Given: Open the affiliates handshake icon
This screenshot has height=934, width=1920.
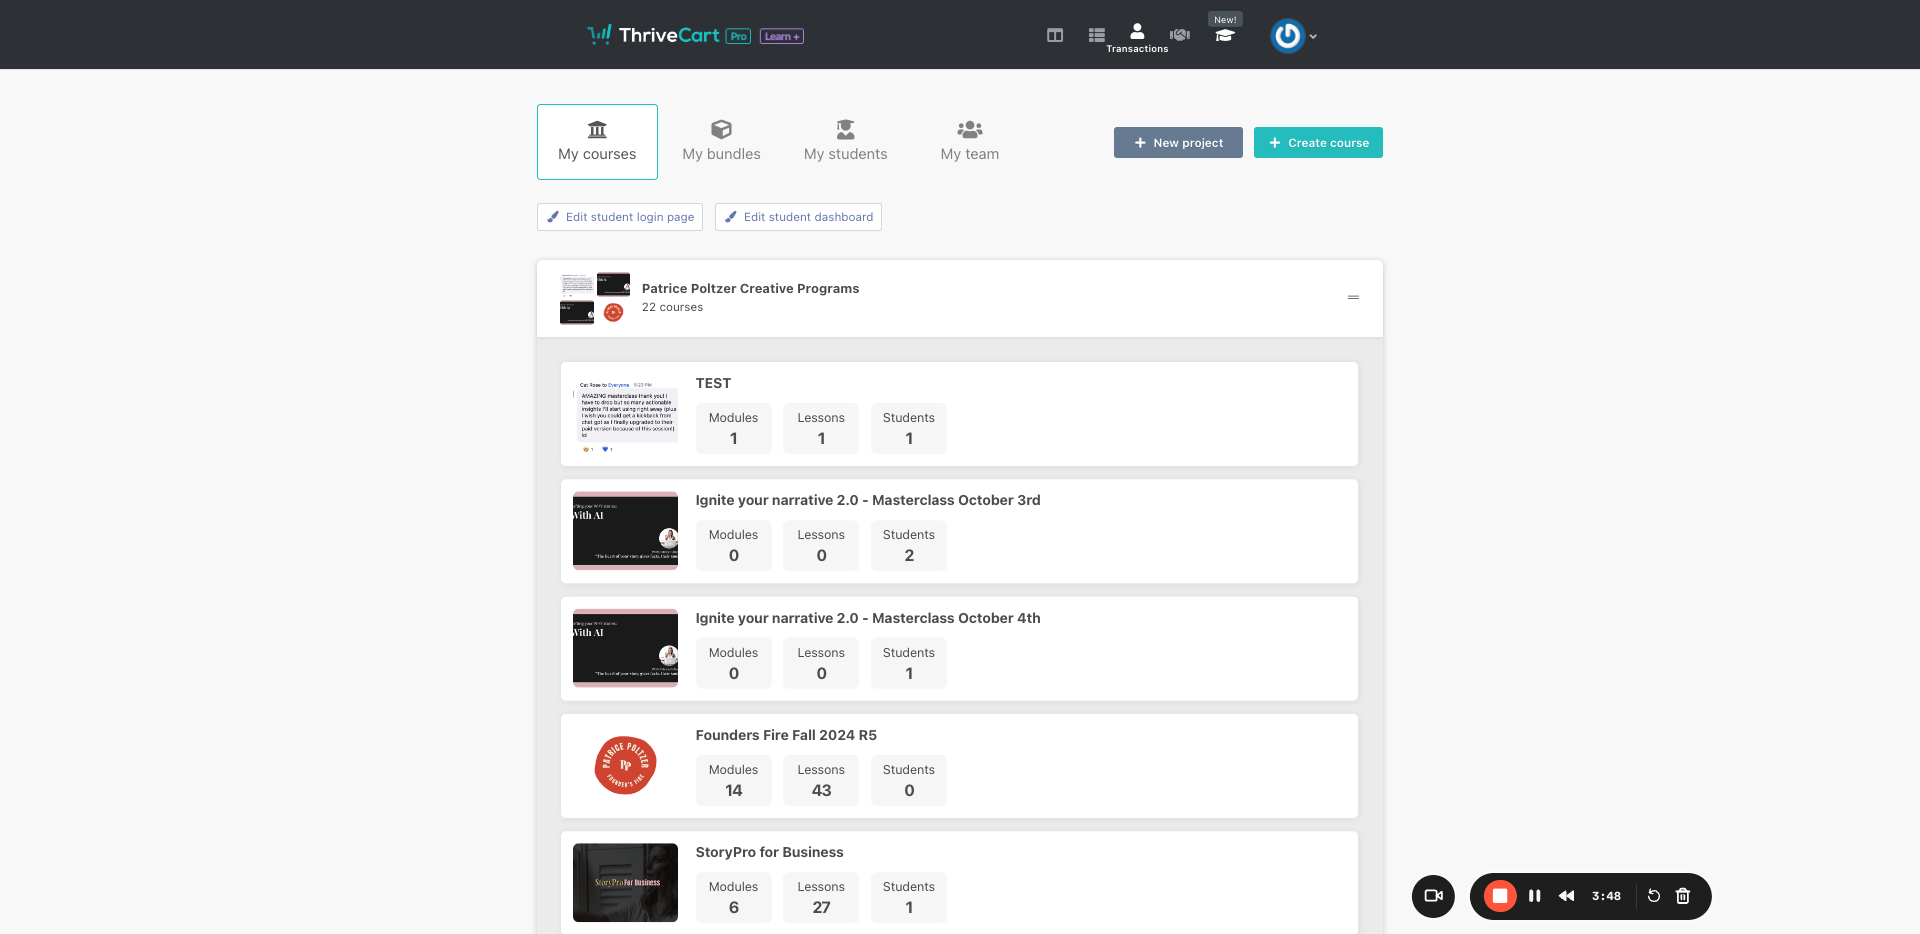Looking at the screenshot, I should tap(1180, 35).
